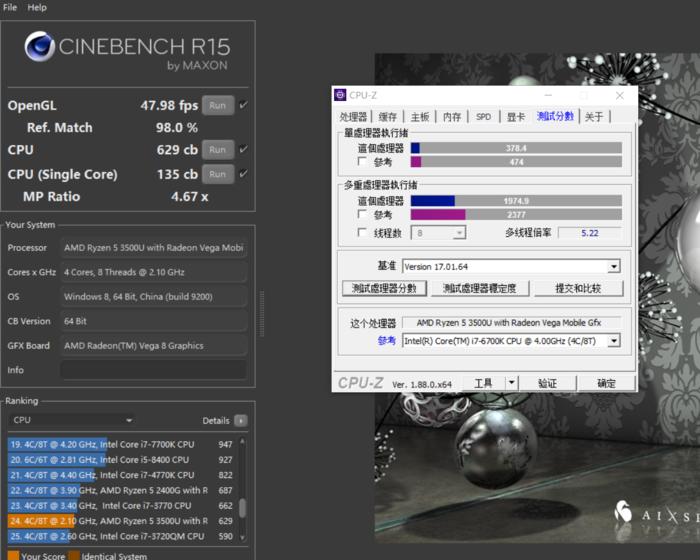Open the File menu in Cinebench
Viewport: 700px width, 560px height.
(10, 8)
